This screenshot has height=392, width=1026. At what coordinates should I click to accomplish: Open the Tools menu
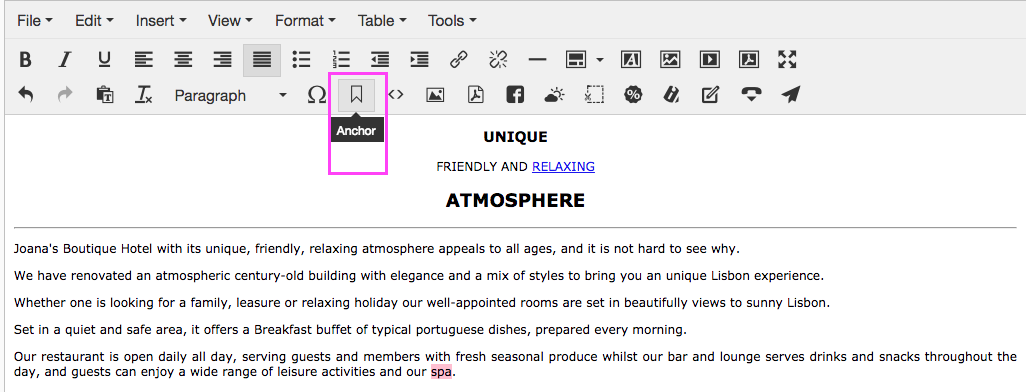pyautogui.click(x=452, y=21)
